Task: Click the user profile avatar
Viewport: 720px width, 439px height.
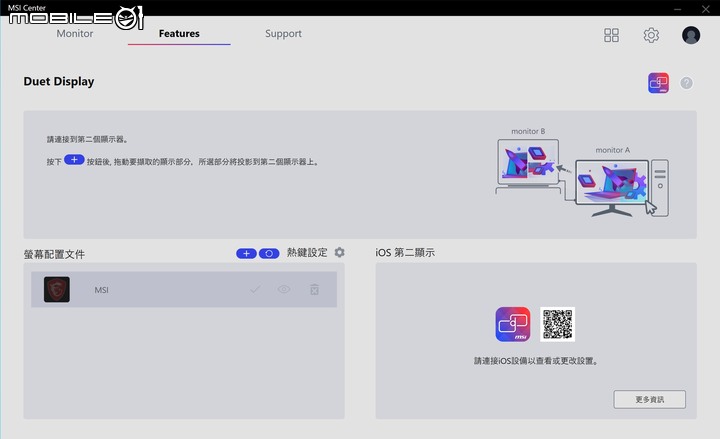Action: [x=691, y=35]
